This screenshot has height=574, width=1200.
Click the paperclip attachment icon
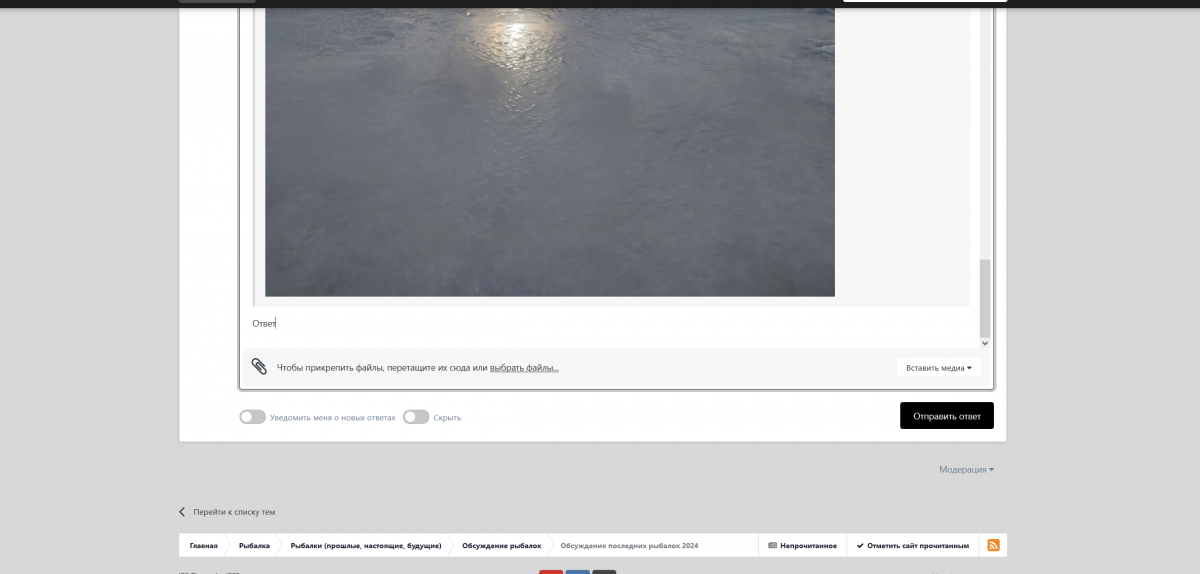click(x=259, y=367)
